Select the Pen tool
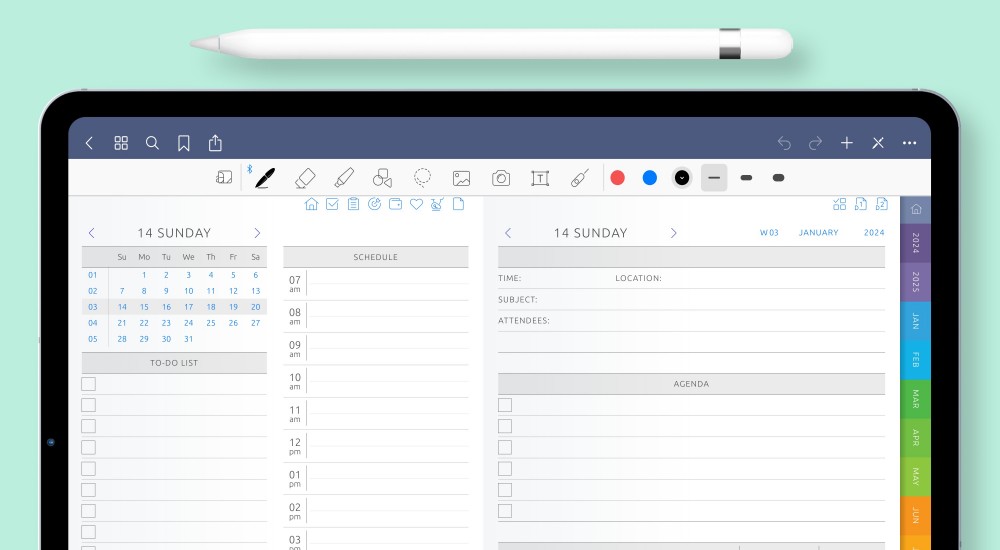 pyautogui.click(x=265, y=178)
